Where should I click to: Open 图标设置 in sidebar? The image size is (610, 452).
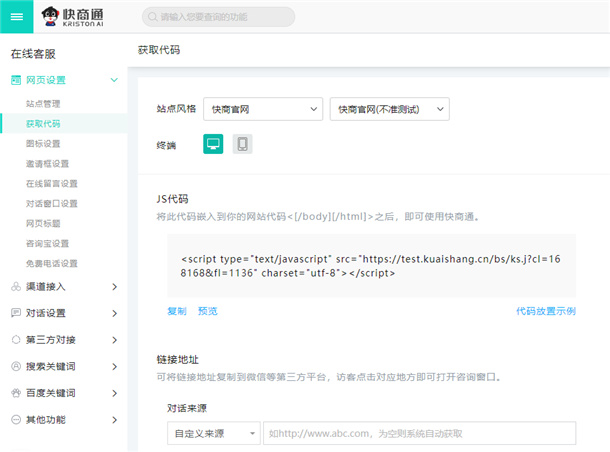[x=44, y=143]
